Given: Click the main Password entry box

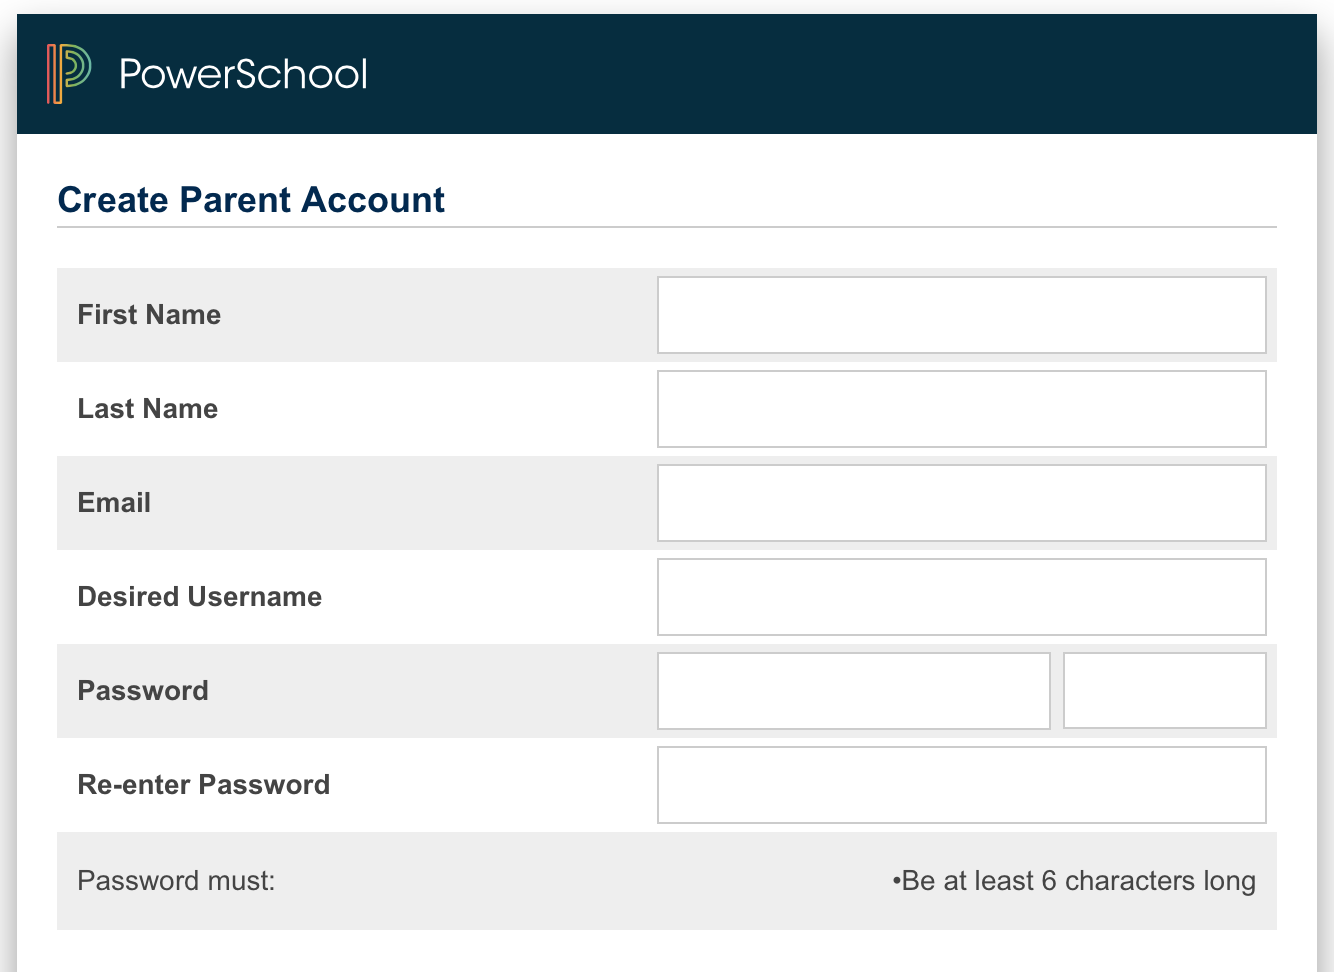Looking at the screenshot, I should click(853, 691).
